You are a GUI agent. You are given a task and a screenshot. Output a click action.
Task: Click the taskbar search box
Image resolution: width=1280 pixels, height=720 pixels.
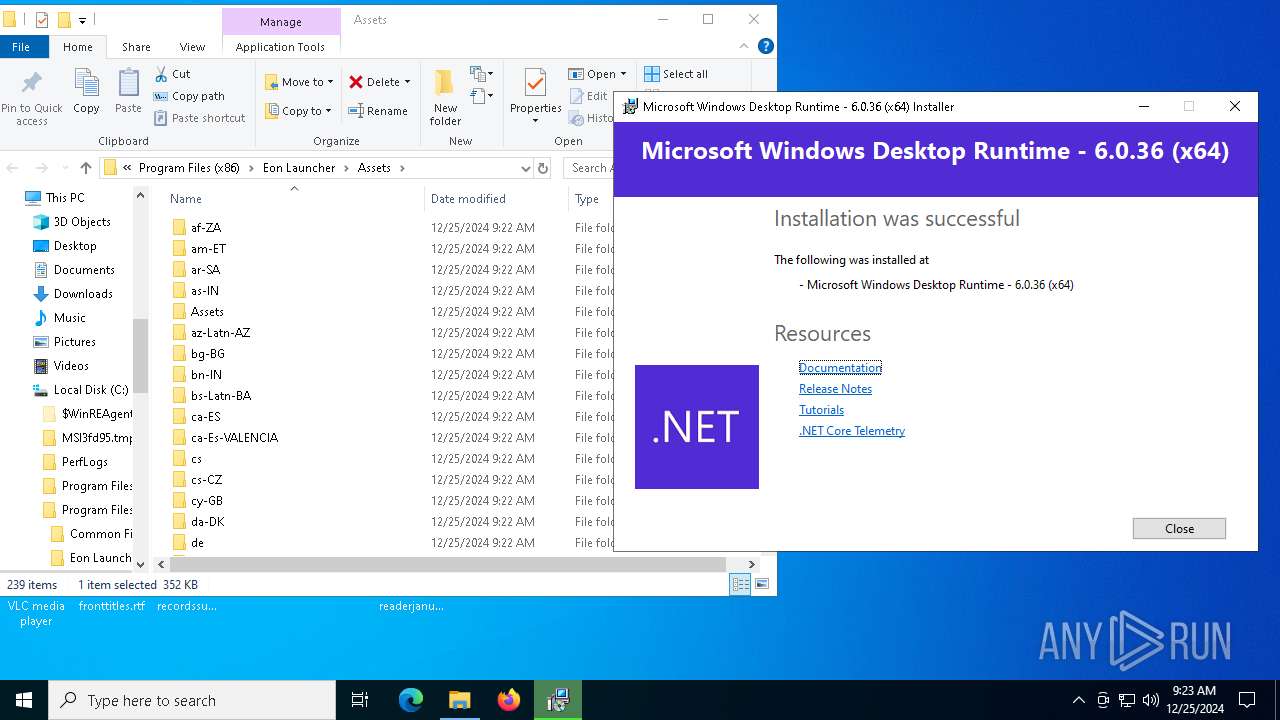coord(192,700)
